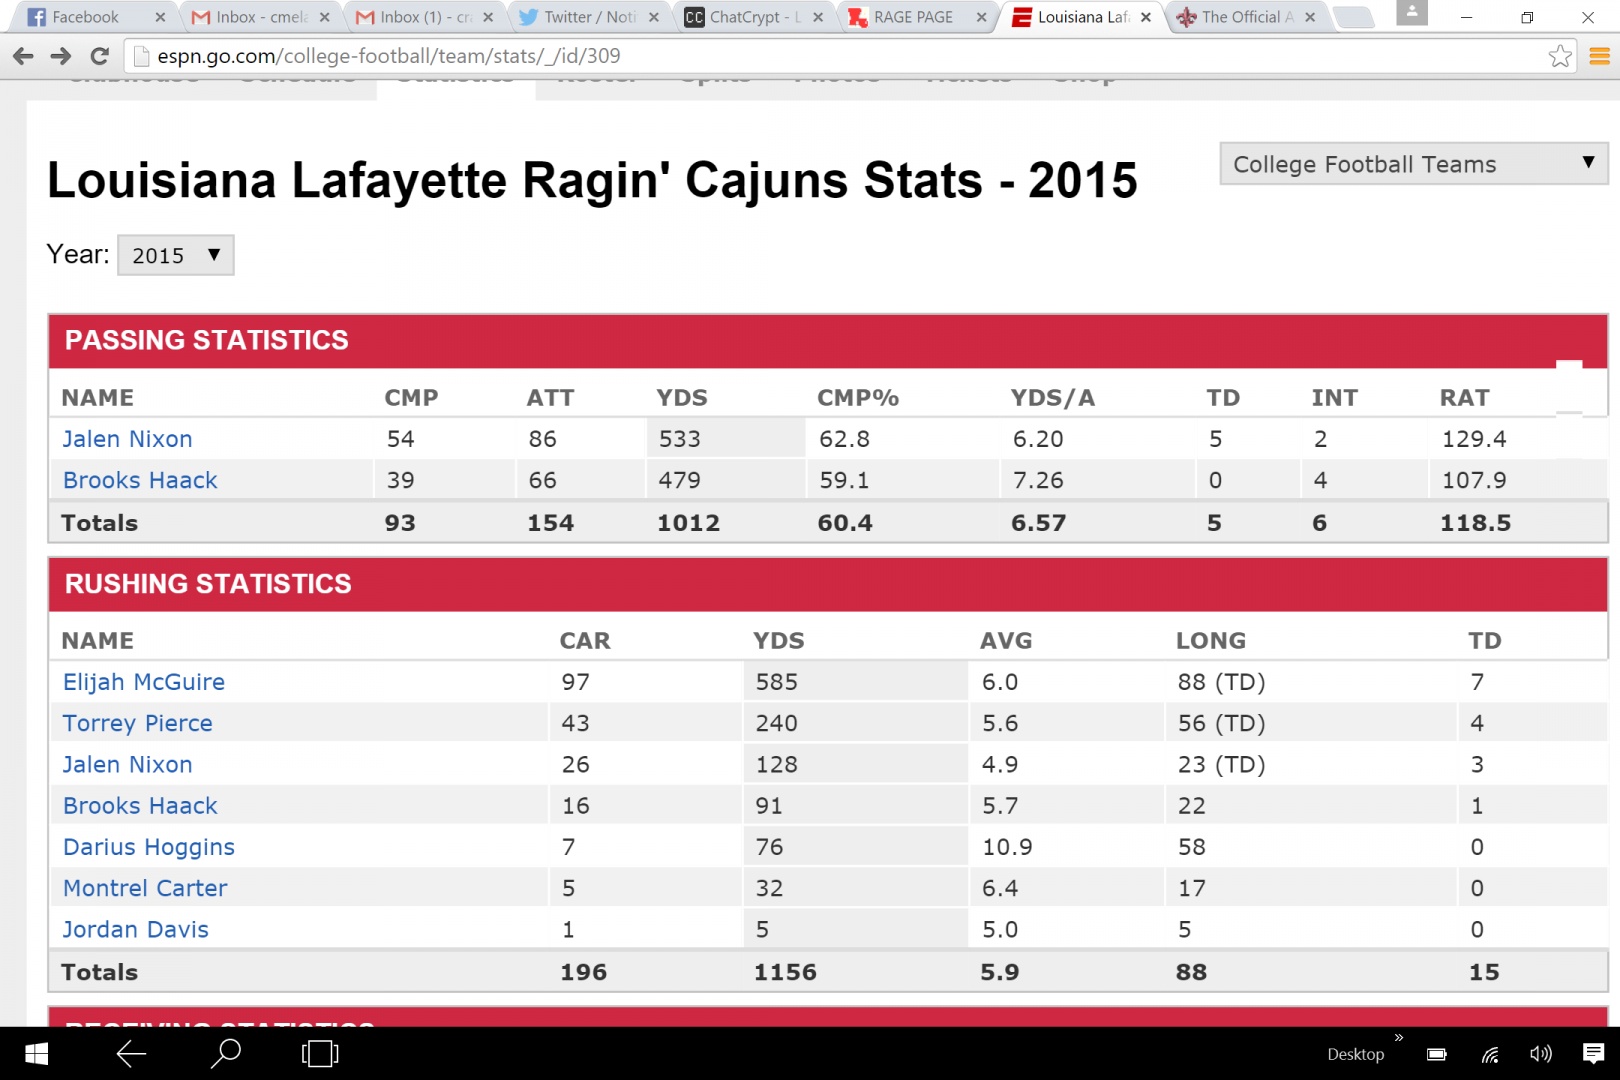1620x1080 pixels.
Task: Open Windows Start menu
Action: pos(36,1053)
